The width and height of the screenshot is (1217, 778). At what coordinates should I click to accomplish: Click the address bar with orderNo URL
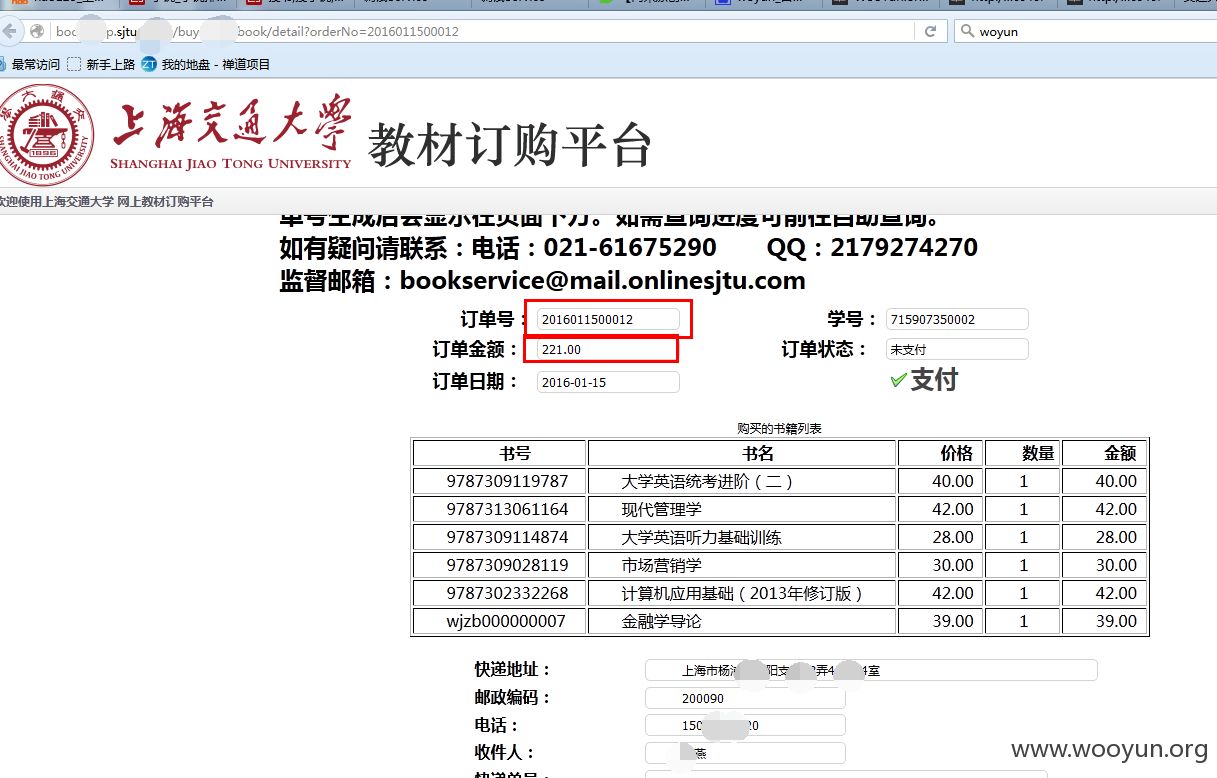point(480,31)
